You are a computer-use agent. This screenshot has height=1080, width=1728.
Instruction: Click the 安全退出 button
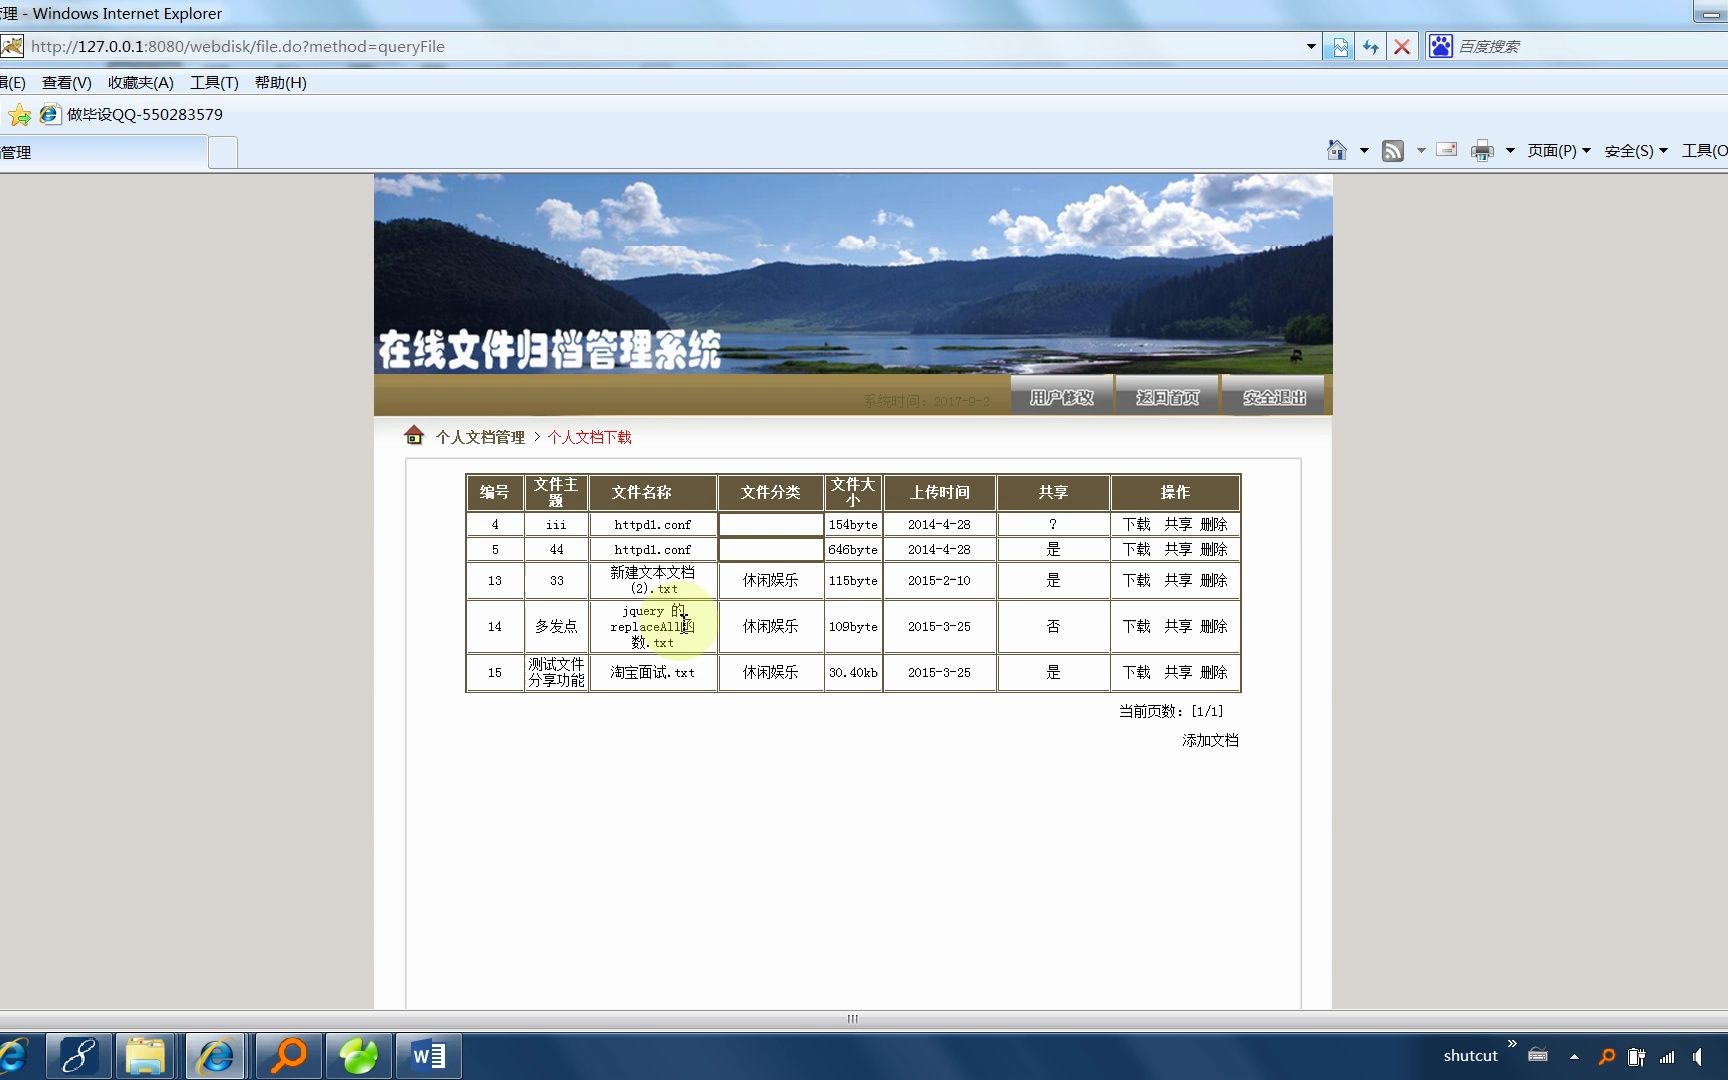pos(1272,396)
